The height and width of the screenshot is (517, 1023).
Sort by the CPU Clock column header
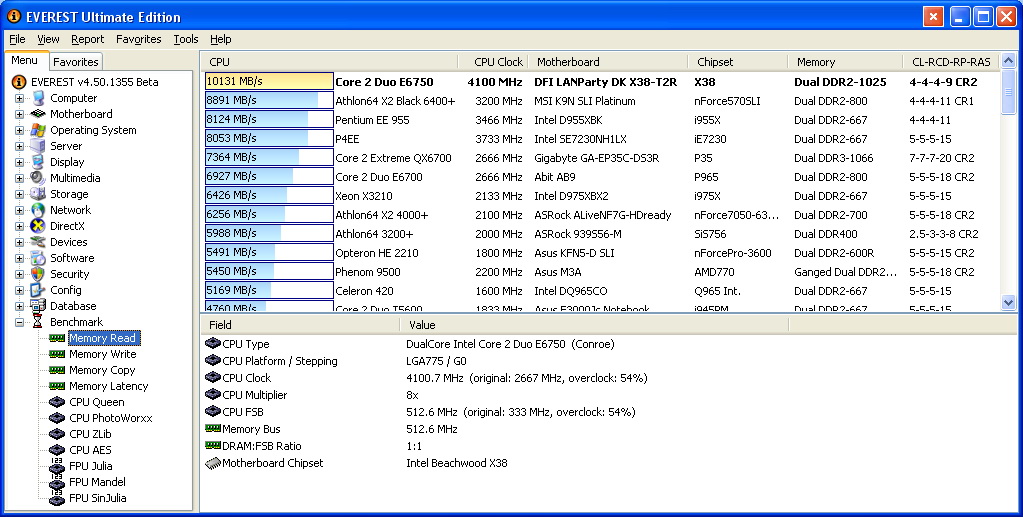click(493, 62)
